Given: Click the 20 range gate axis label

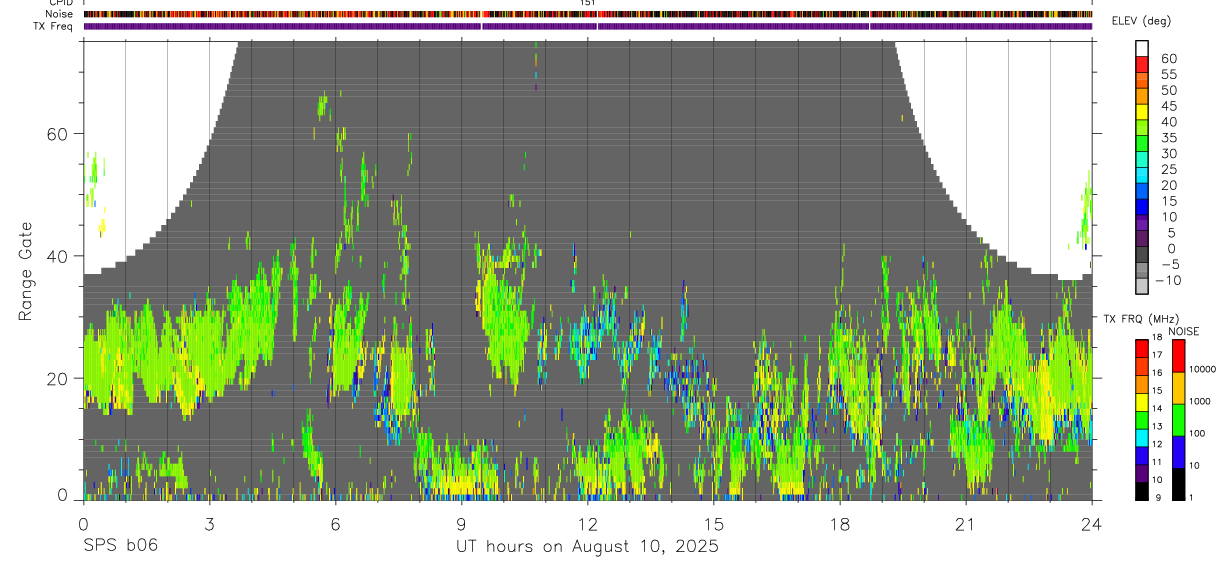Looking at the screenshot, I should [56, 378].
